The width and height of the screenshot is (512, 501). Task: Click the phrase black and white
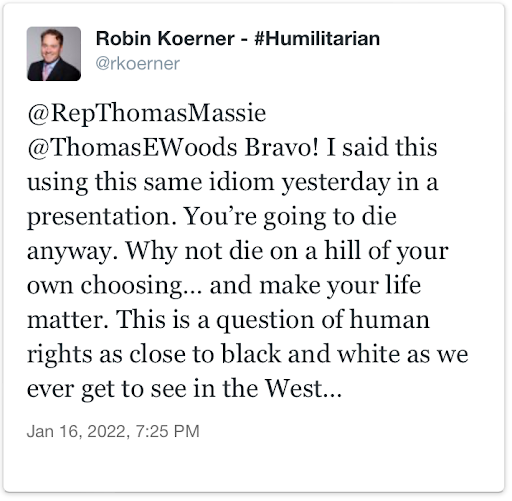pyautogui.click(x=311, y=354)
